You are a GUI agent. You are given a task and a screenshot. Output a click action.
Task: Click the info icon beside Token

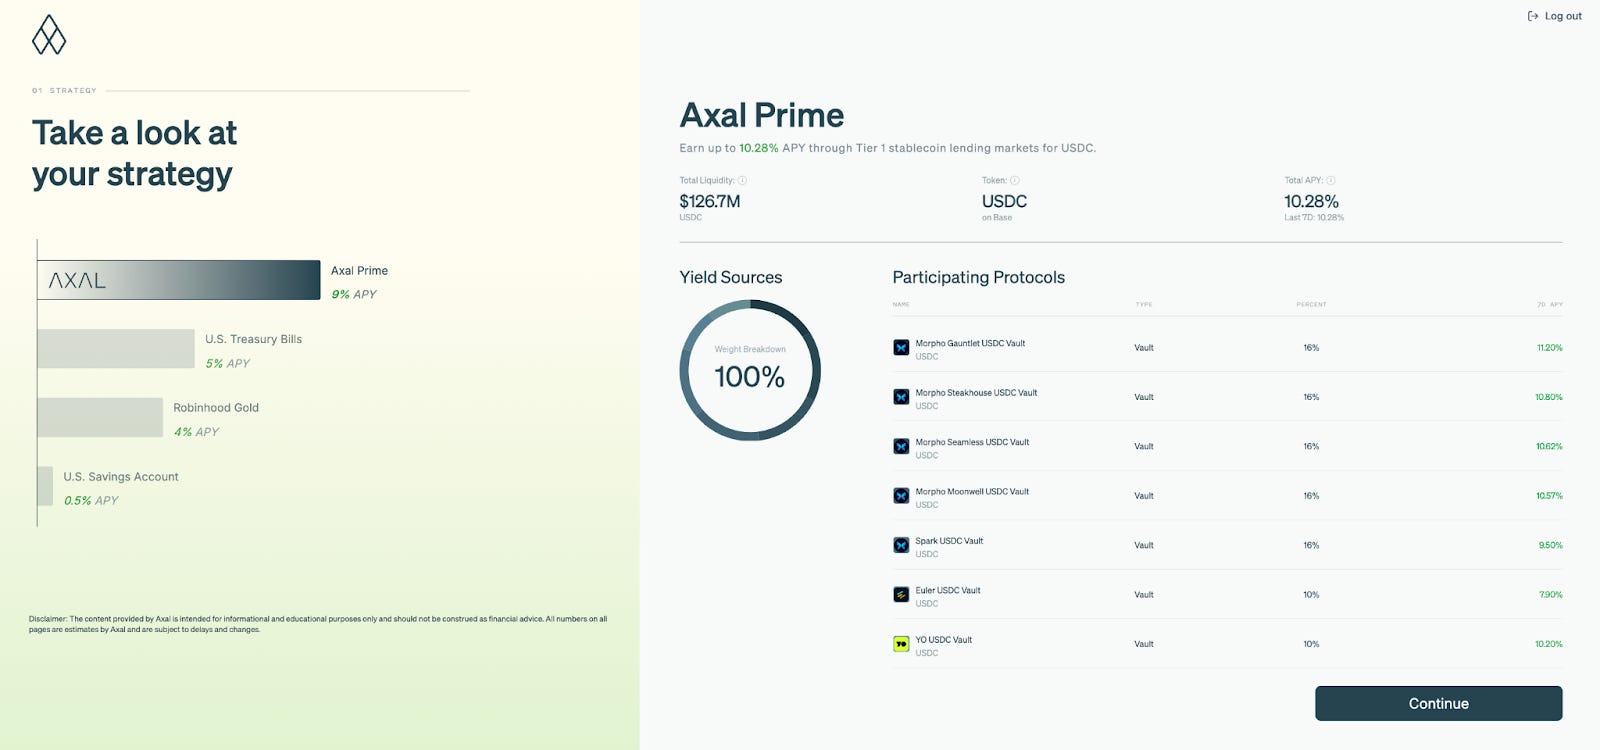point(1014,181)
